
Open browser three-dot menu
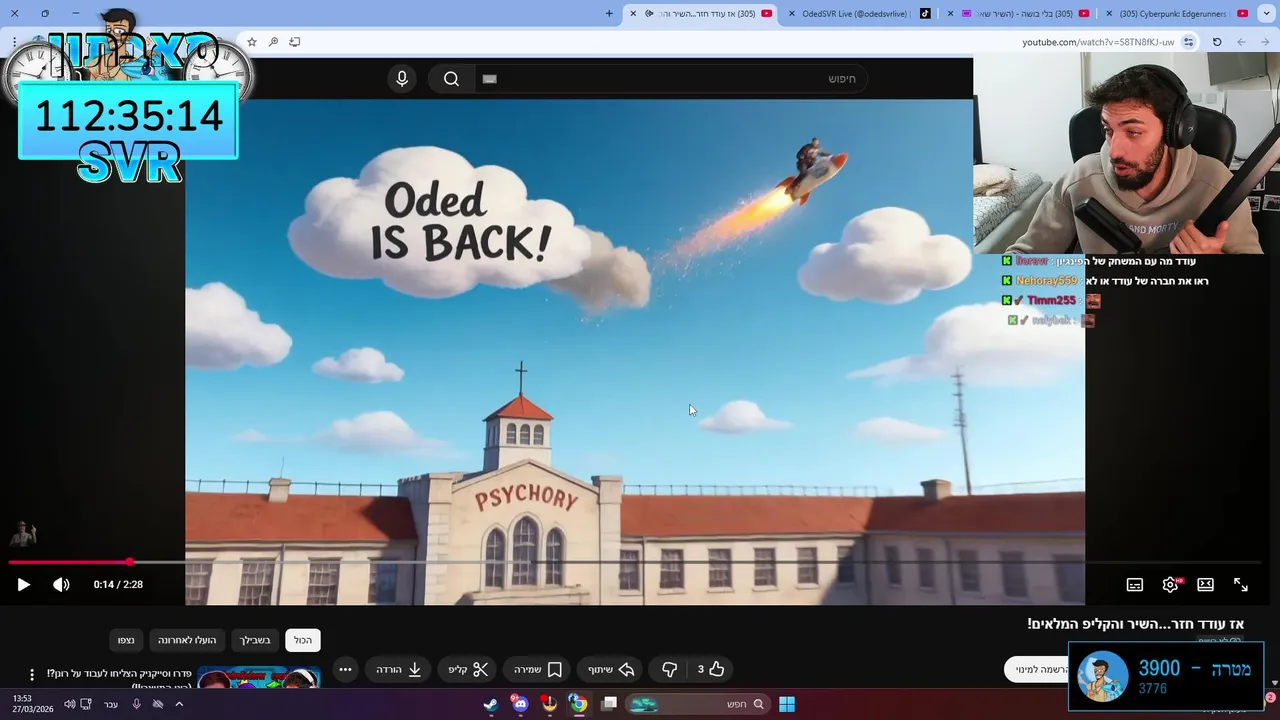(x=14, y=42)
